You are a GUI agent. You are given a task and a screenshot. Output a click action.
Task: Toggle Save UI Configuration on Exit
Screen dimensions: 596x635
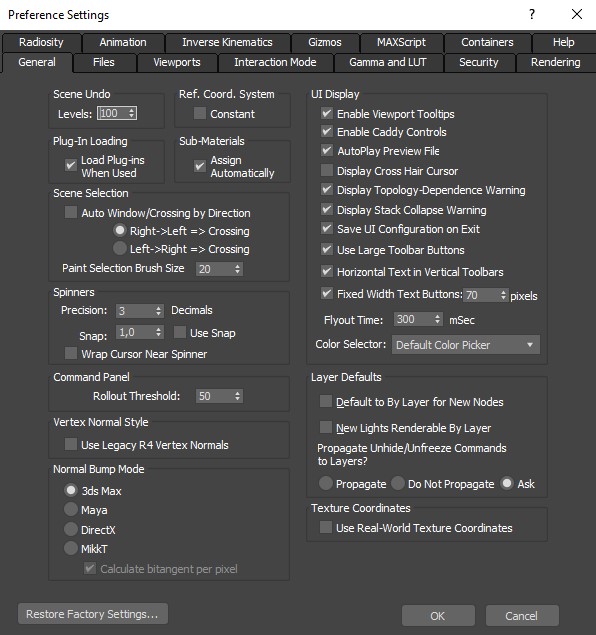(327, 228)
